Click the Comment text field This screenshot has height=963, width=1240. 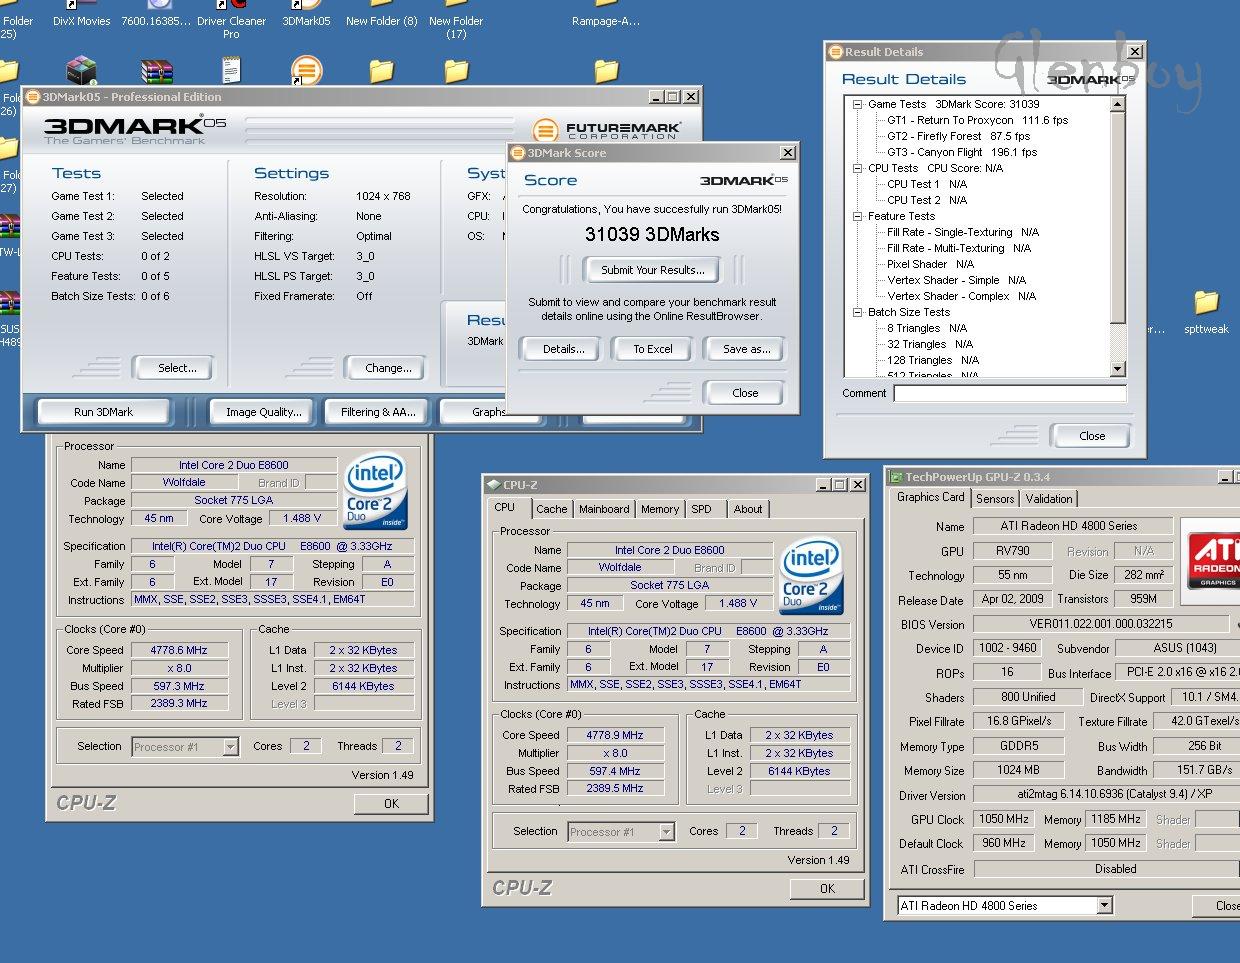tap(1009, 394)
